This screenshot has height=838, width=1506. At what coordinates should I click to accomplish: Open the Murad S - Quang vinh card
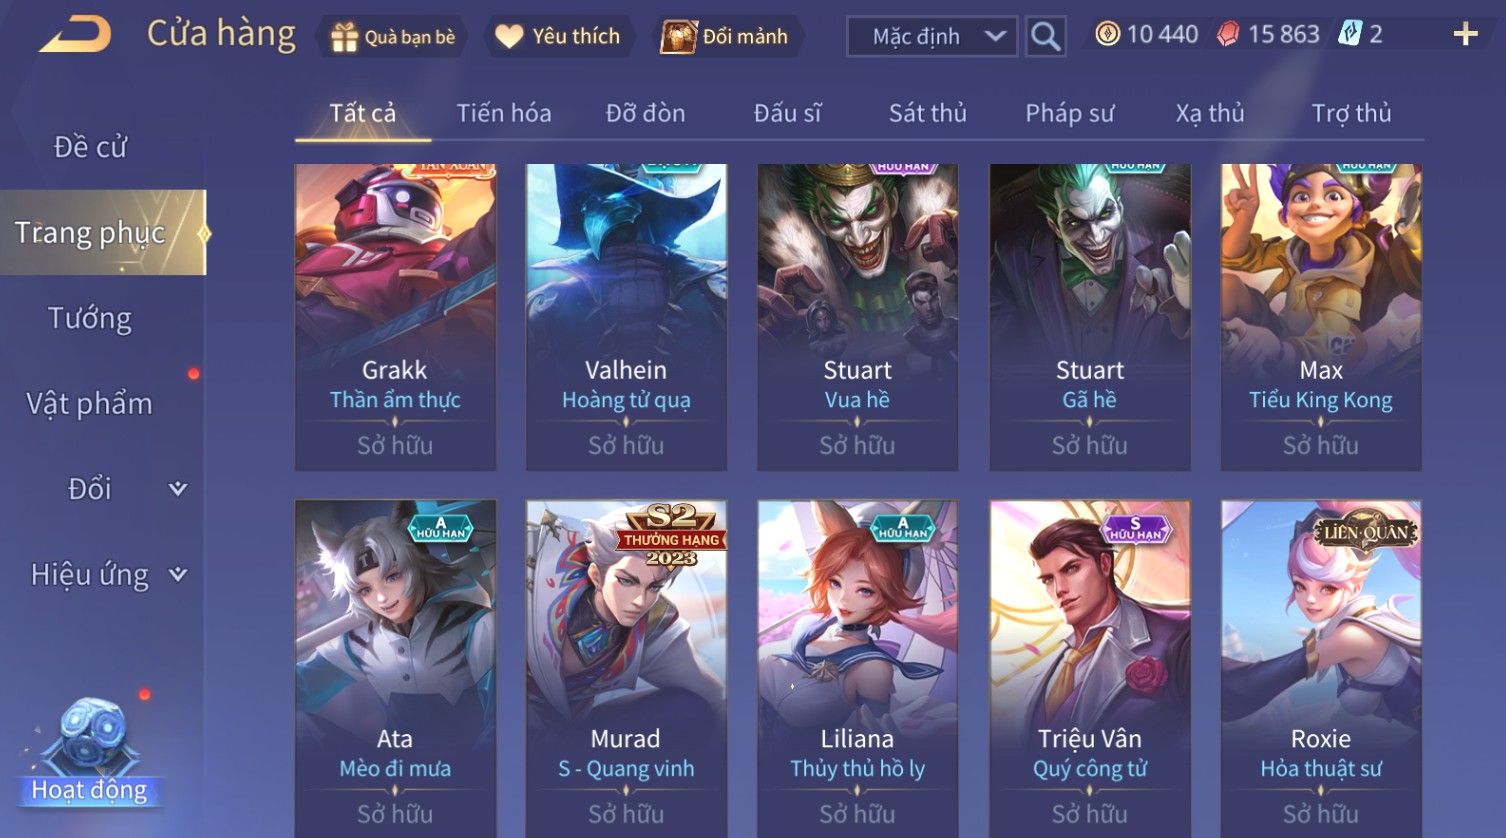pyautogui.click(x=626, y=668)
